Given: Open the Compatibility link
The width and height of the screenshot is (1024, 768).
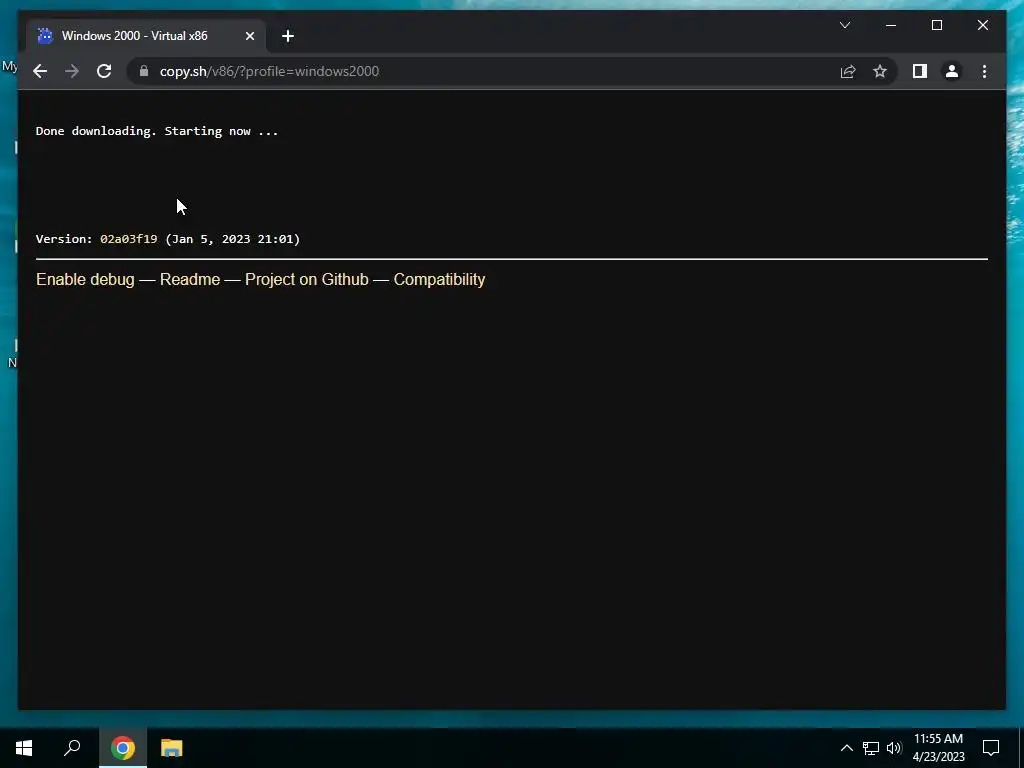Looking at the screenshot, I should (x=440, y=280).
